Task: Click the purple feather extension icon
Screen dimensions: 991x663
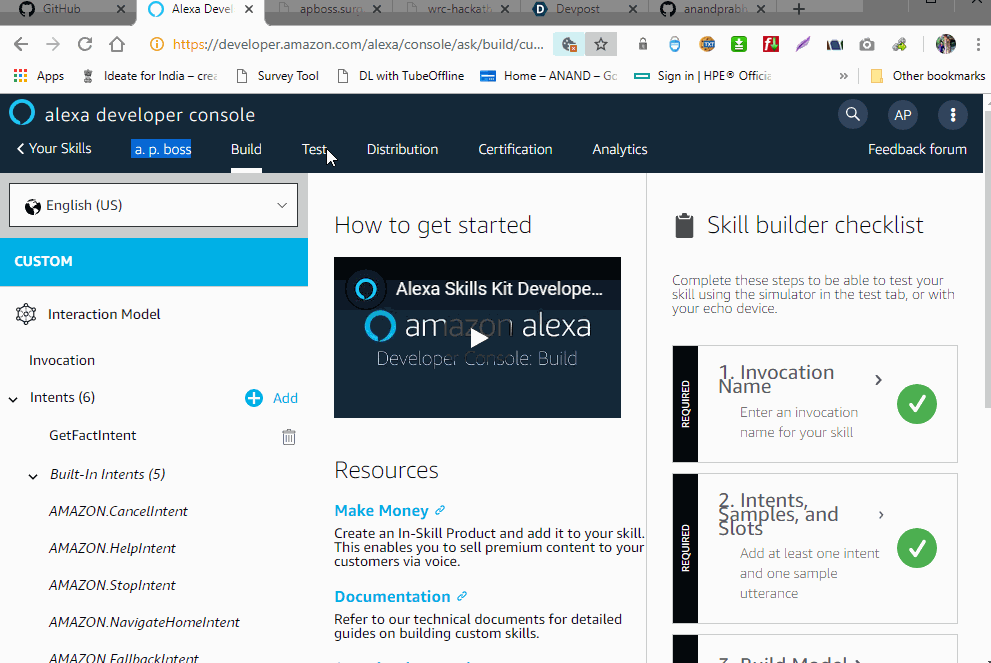Action: point(803,44)
